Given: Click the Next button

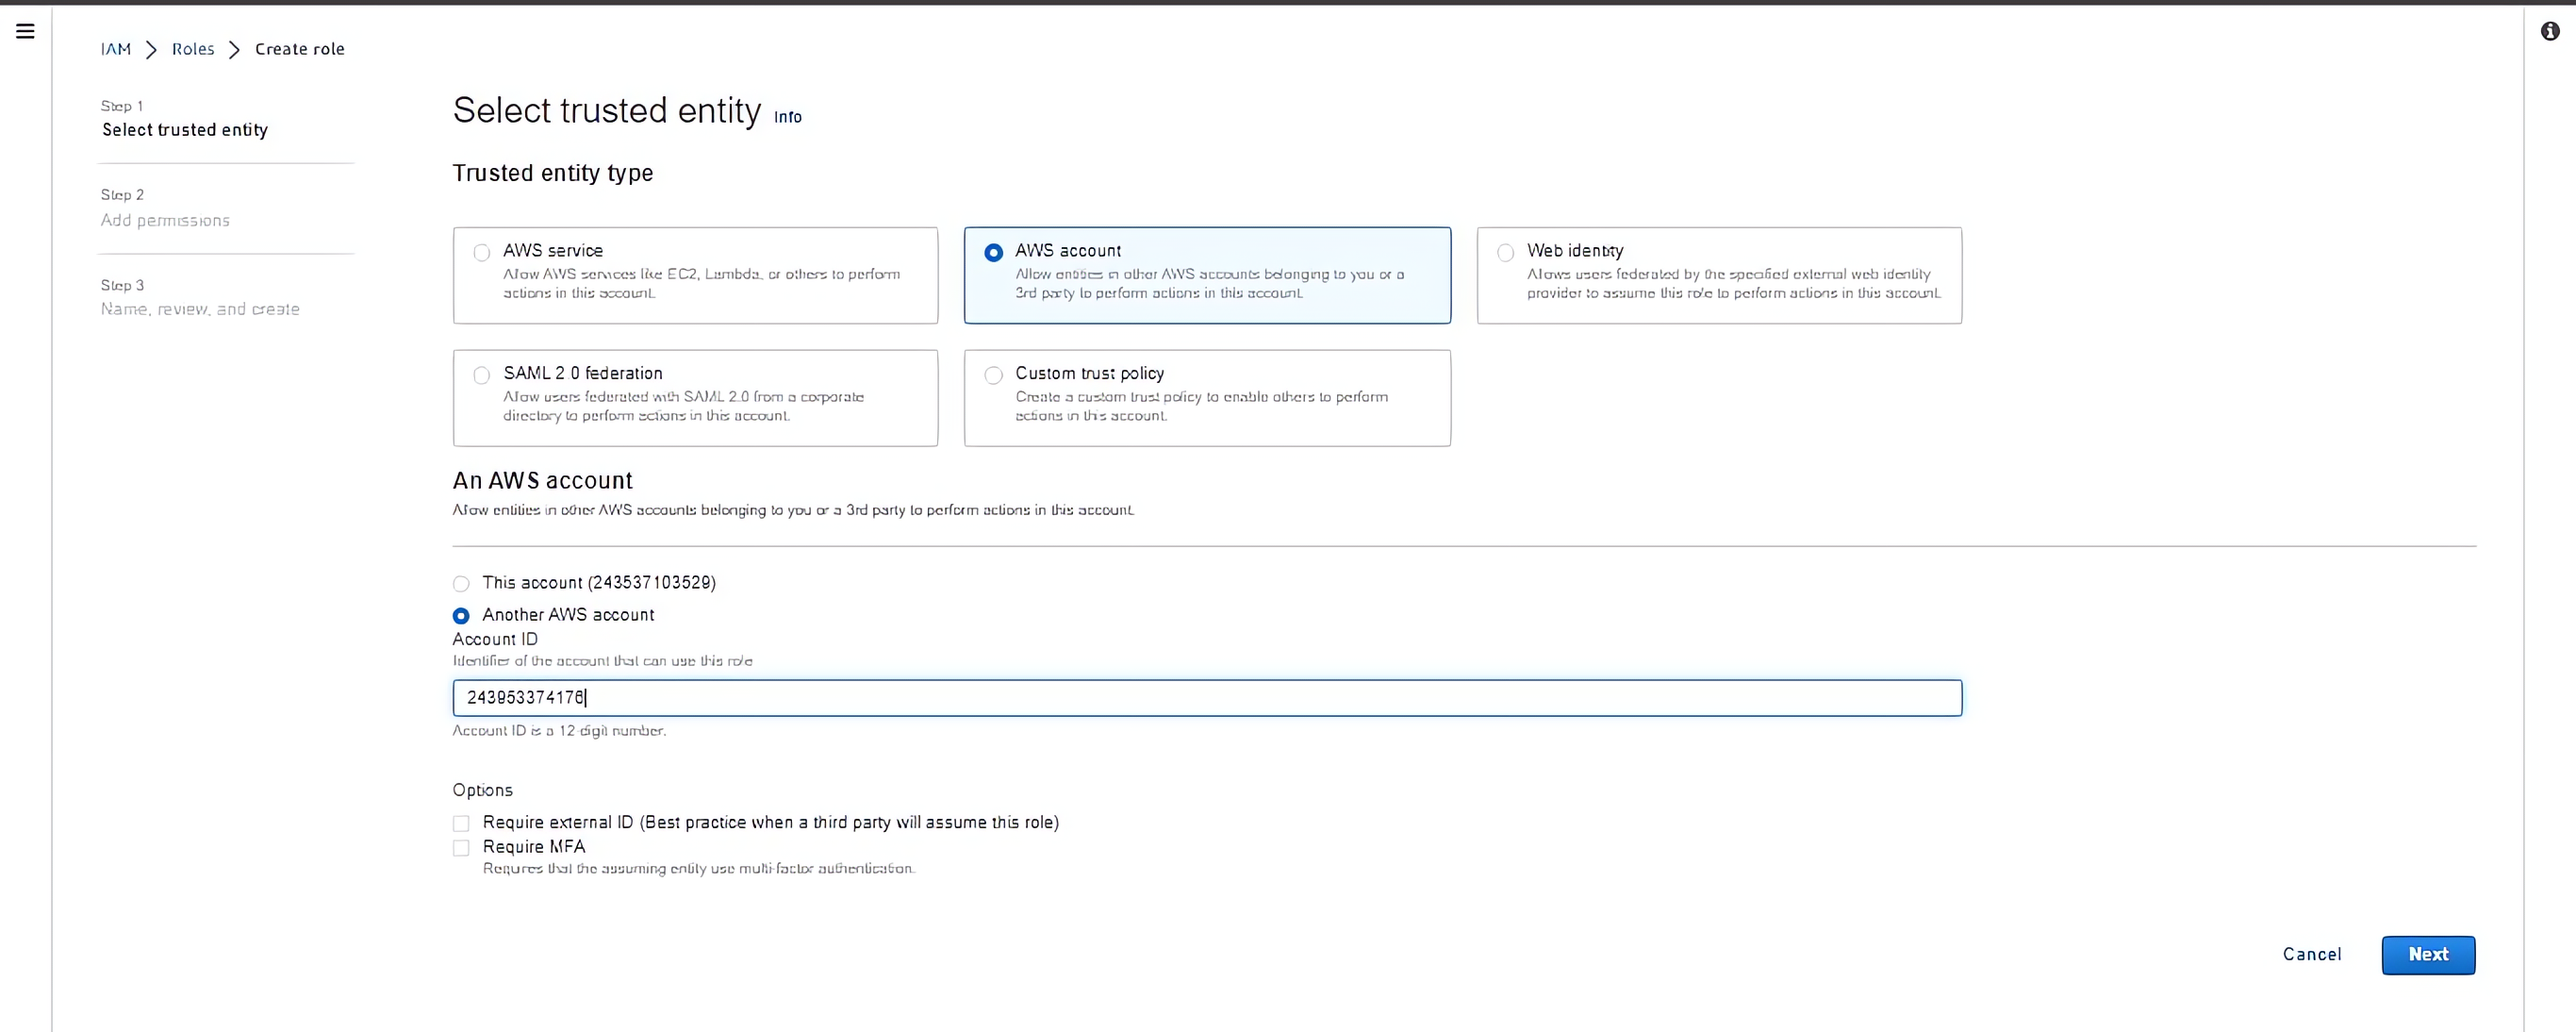Looking at the screenshot, I should click(2427, 955).
